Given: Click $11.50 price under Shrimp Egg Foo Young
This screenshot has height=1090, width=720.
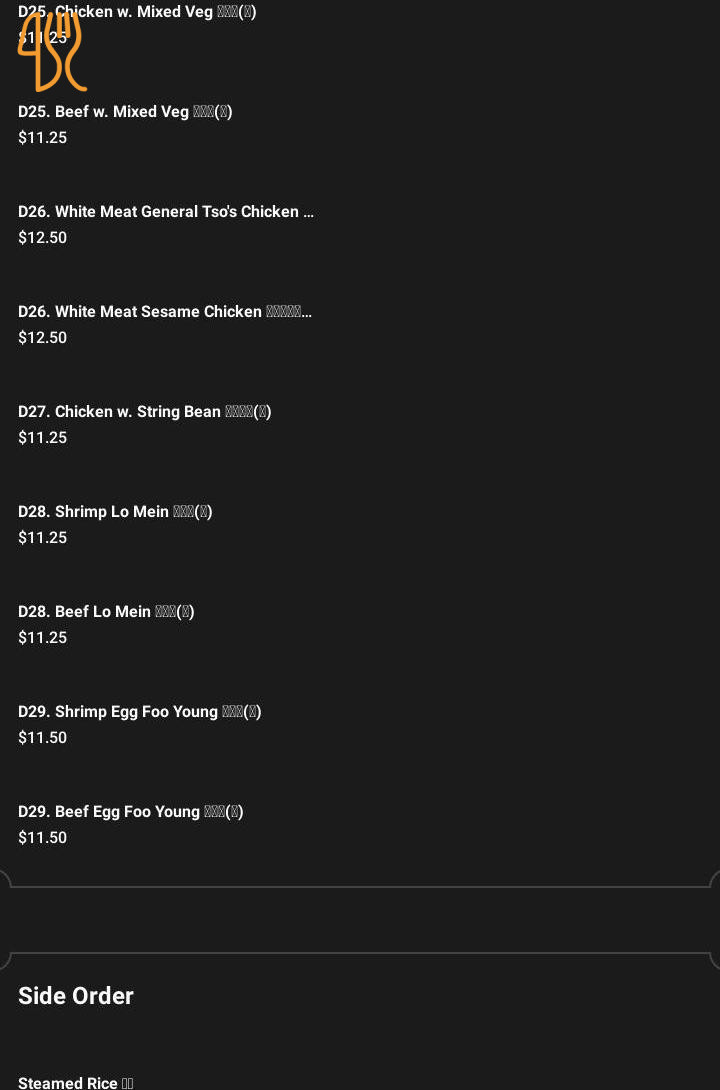Looking at the screenshot, I should pos(43,738).
